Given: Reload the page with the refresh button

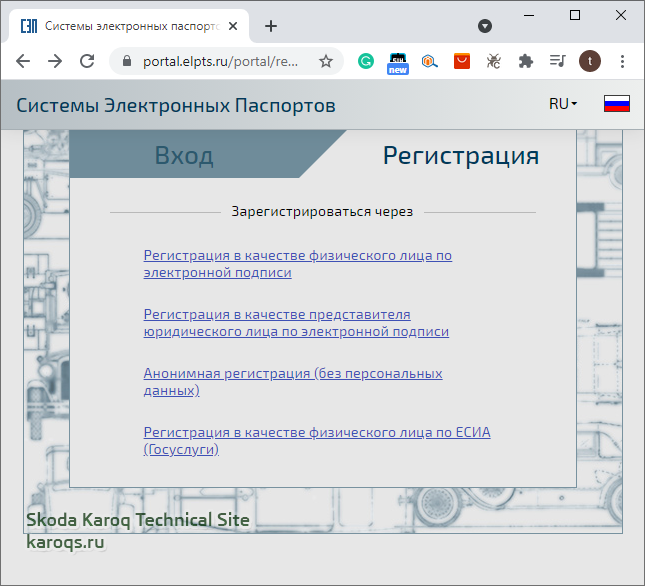Looking at the screenshot, I should [x=87, y=61].
